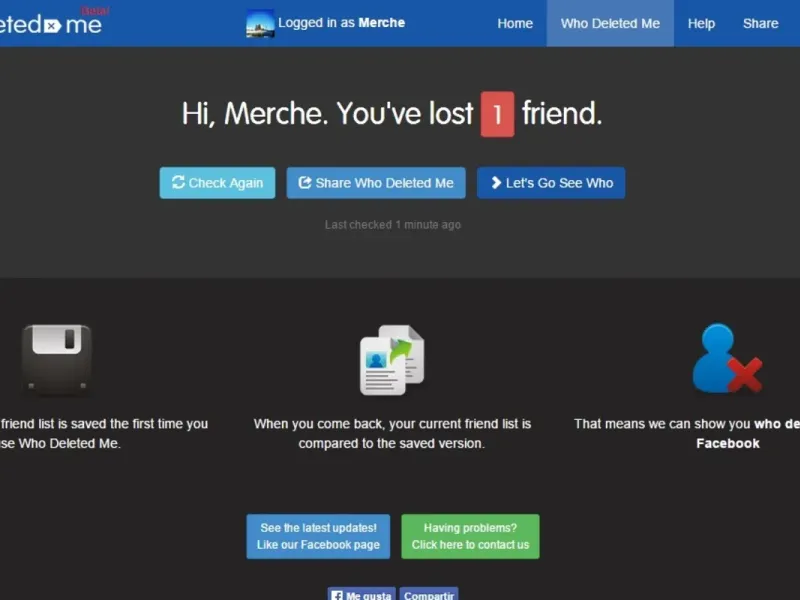Image resolution: width=800 pixels, height=600 pixels.
Task: Click the Facebook Me gusta button
Action: click(x=362, y=594)
